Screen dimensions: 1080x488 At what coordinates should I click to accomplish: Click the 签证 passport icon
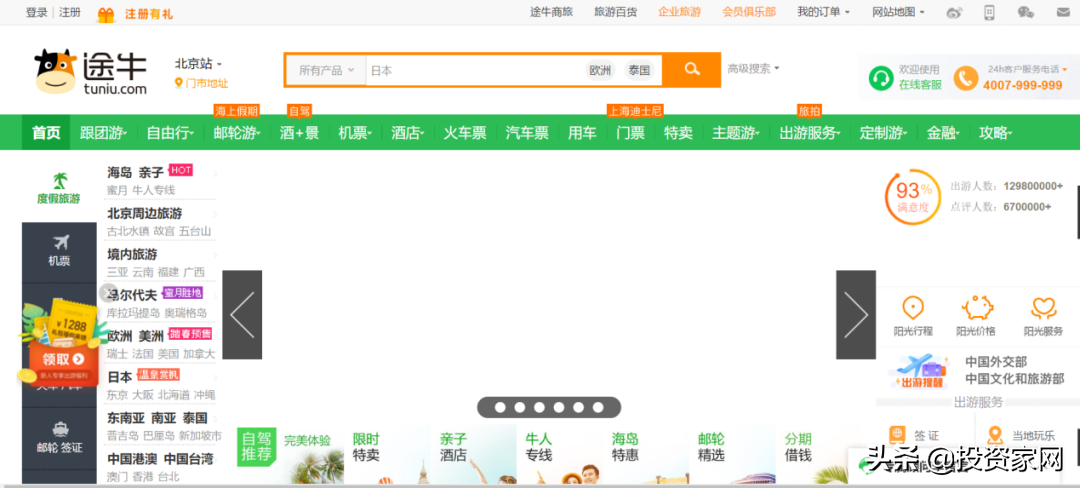pyautogui.click(x=897, y=435)
